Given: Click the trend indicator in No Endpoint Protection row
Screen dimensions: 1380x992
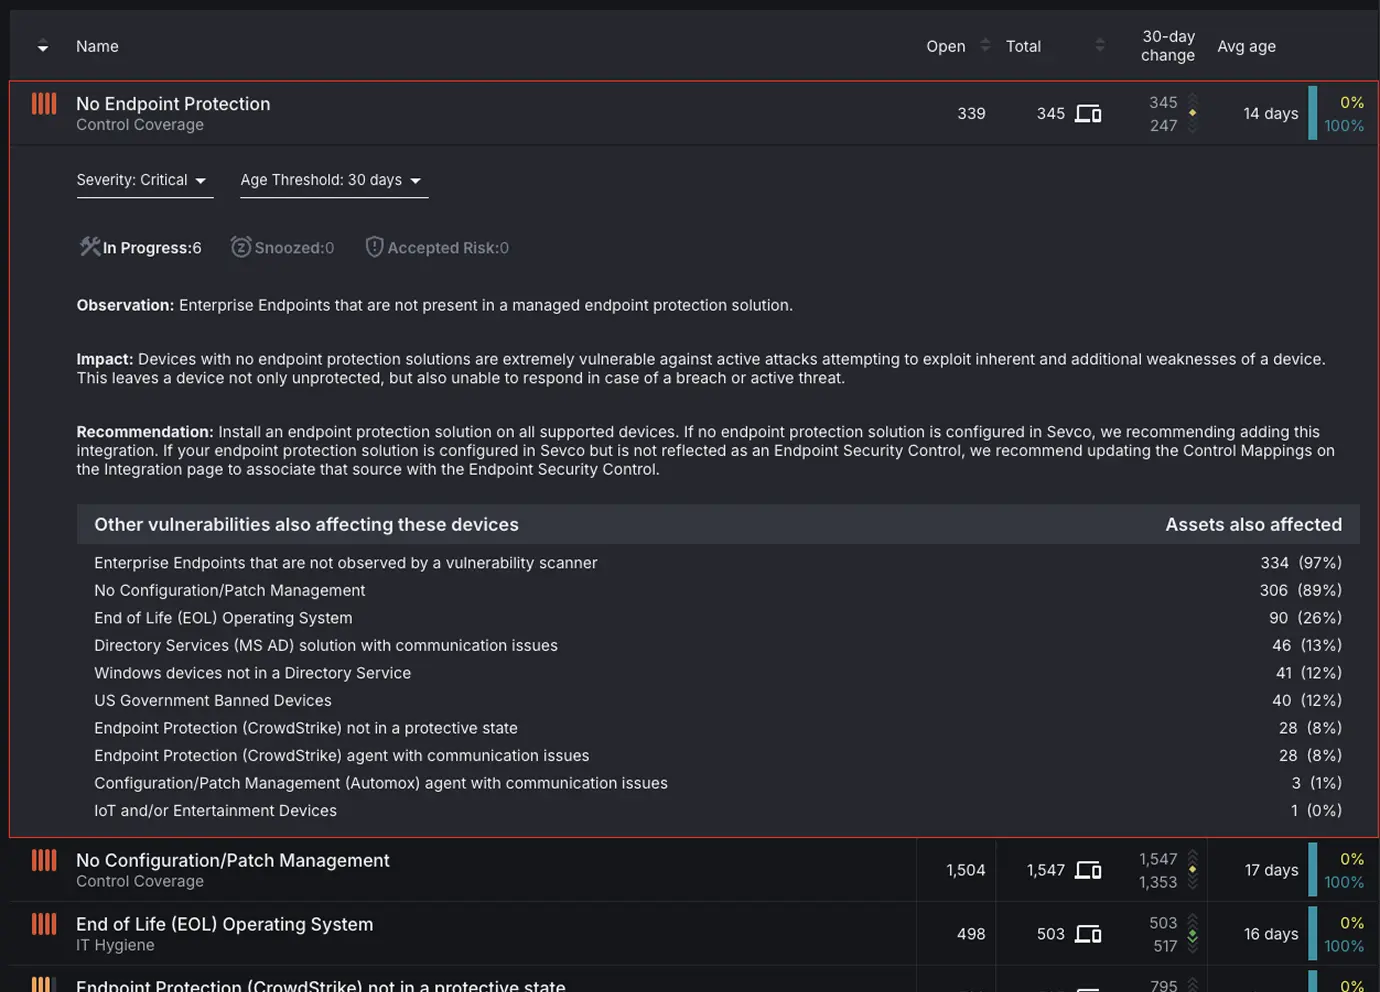Looking at the screenshot, I should click(1192, 113).
